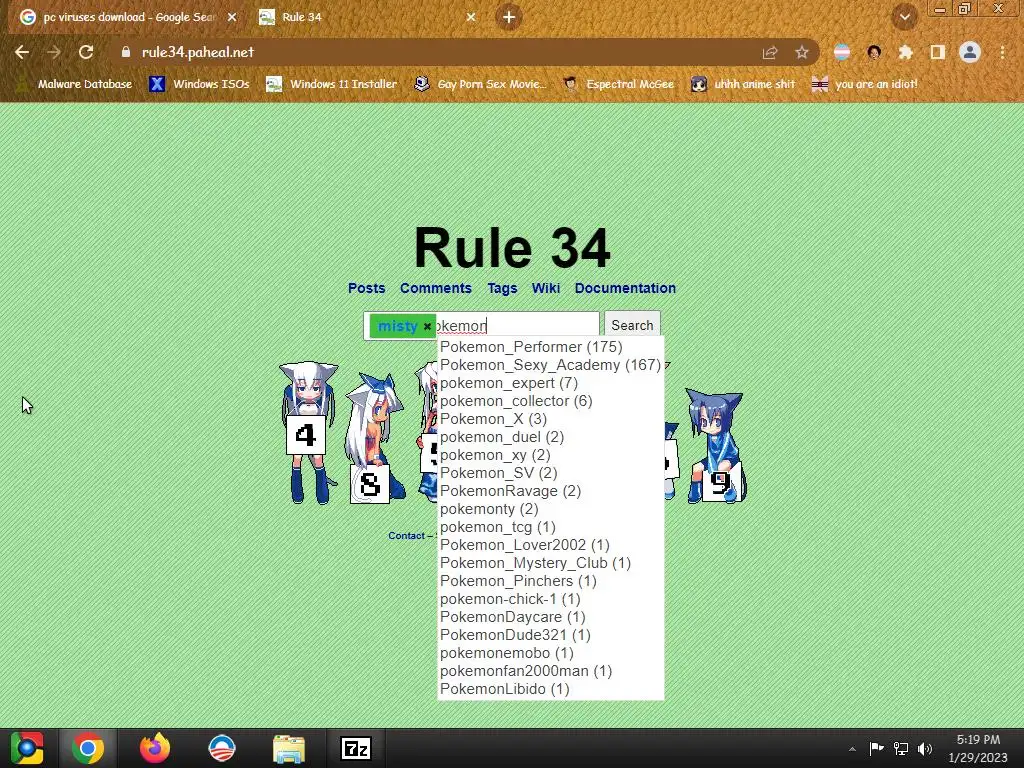Select PokemonDaycare (1) suggestion
Screen dimensions: 1024x768
(x=551, y=617)
